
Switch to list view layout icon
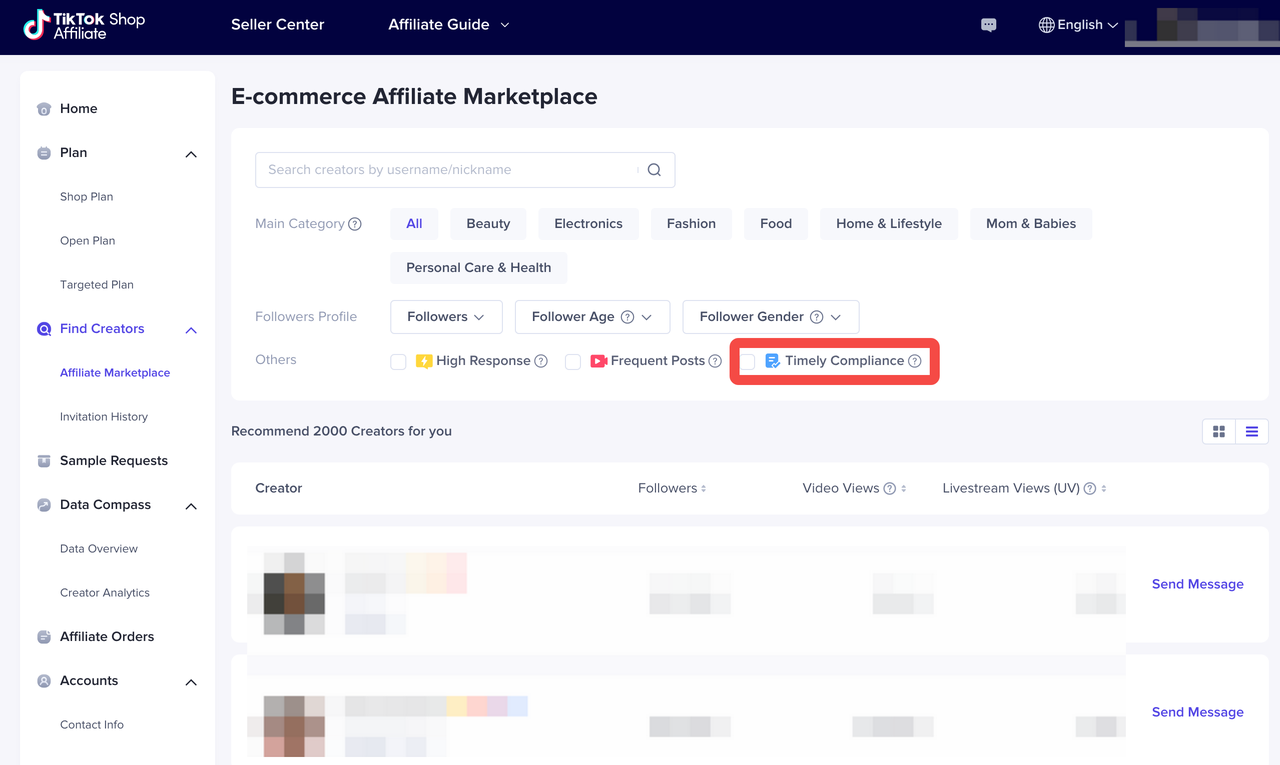click(x=1251, y=431)
